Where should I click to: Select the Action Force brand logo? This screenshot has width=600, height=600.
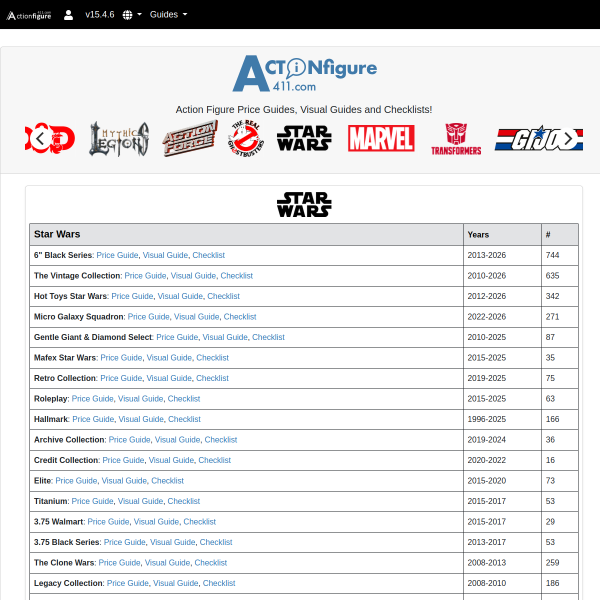(x=190, y=138)
